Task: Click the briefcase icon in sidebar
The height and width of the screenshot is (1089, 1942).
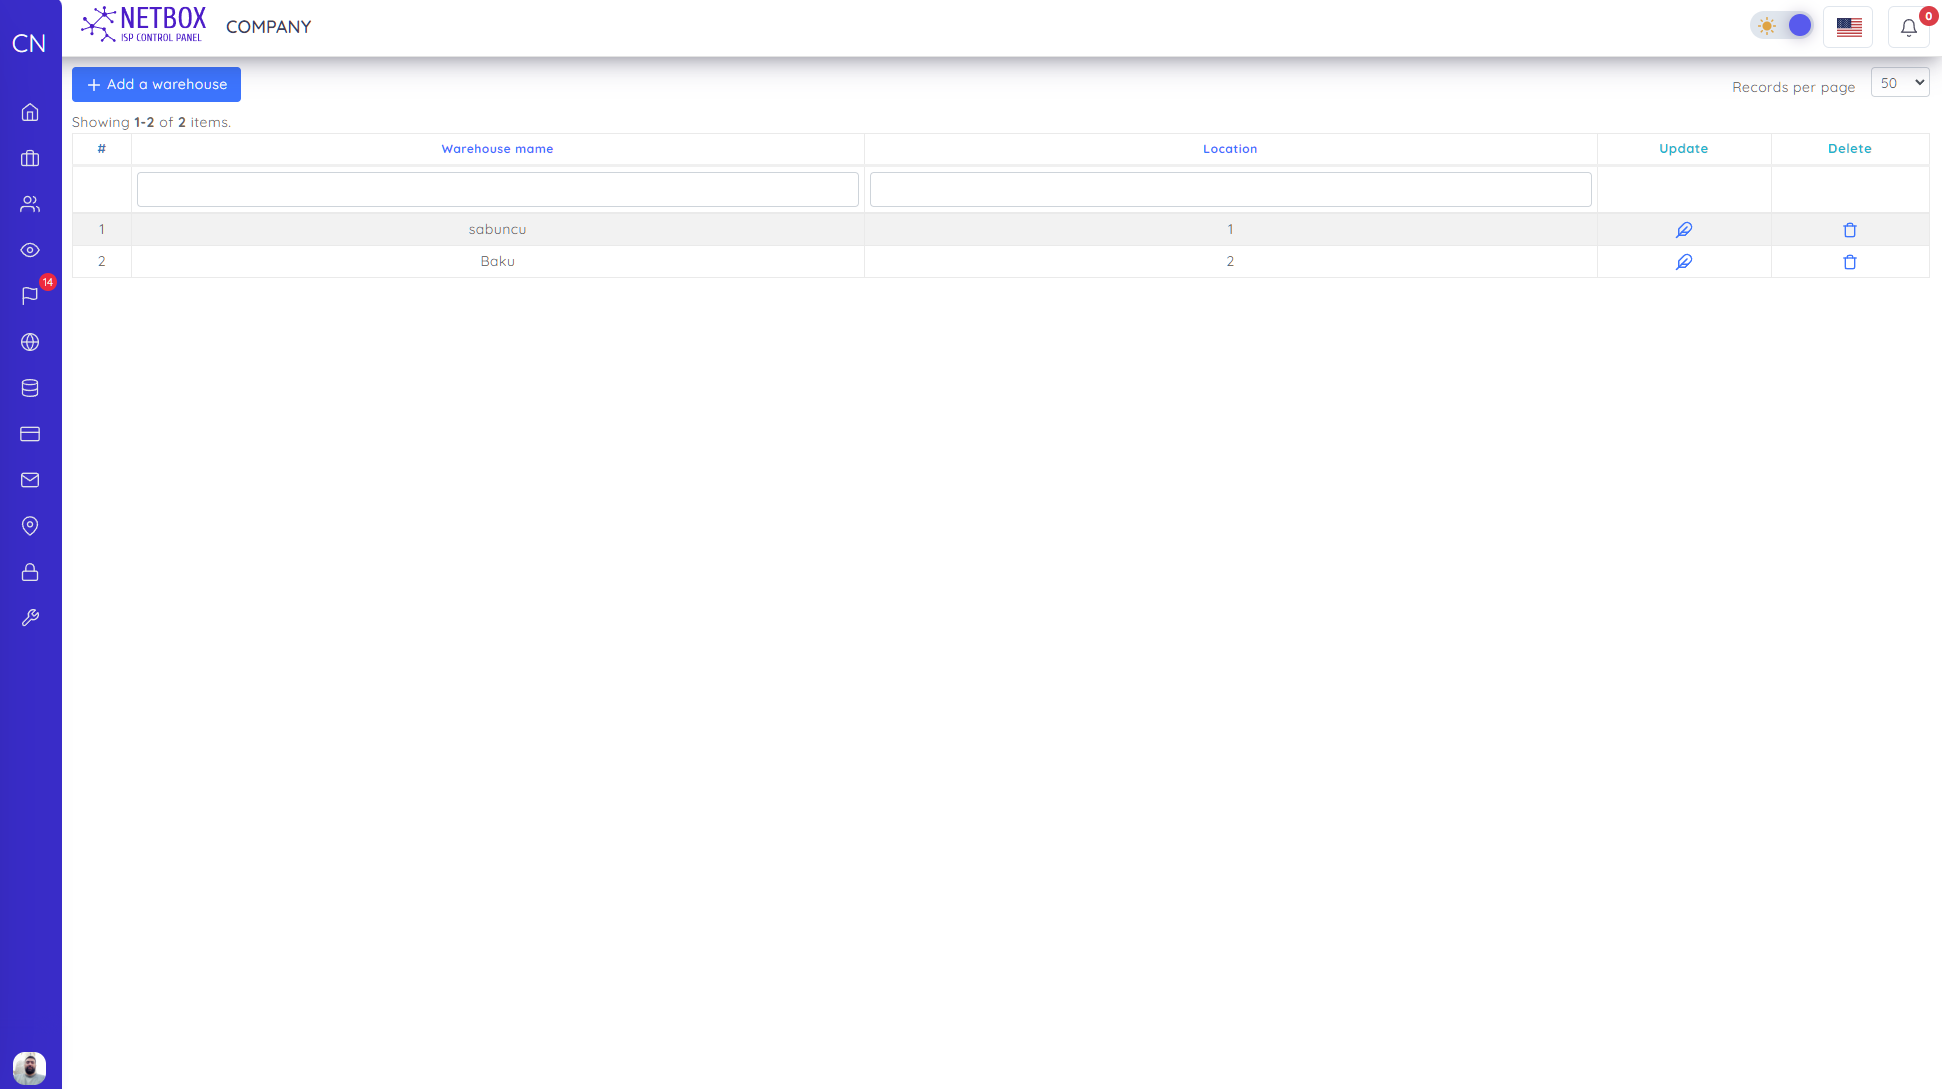Action: (x=30, y=158)
